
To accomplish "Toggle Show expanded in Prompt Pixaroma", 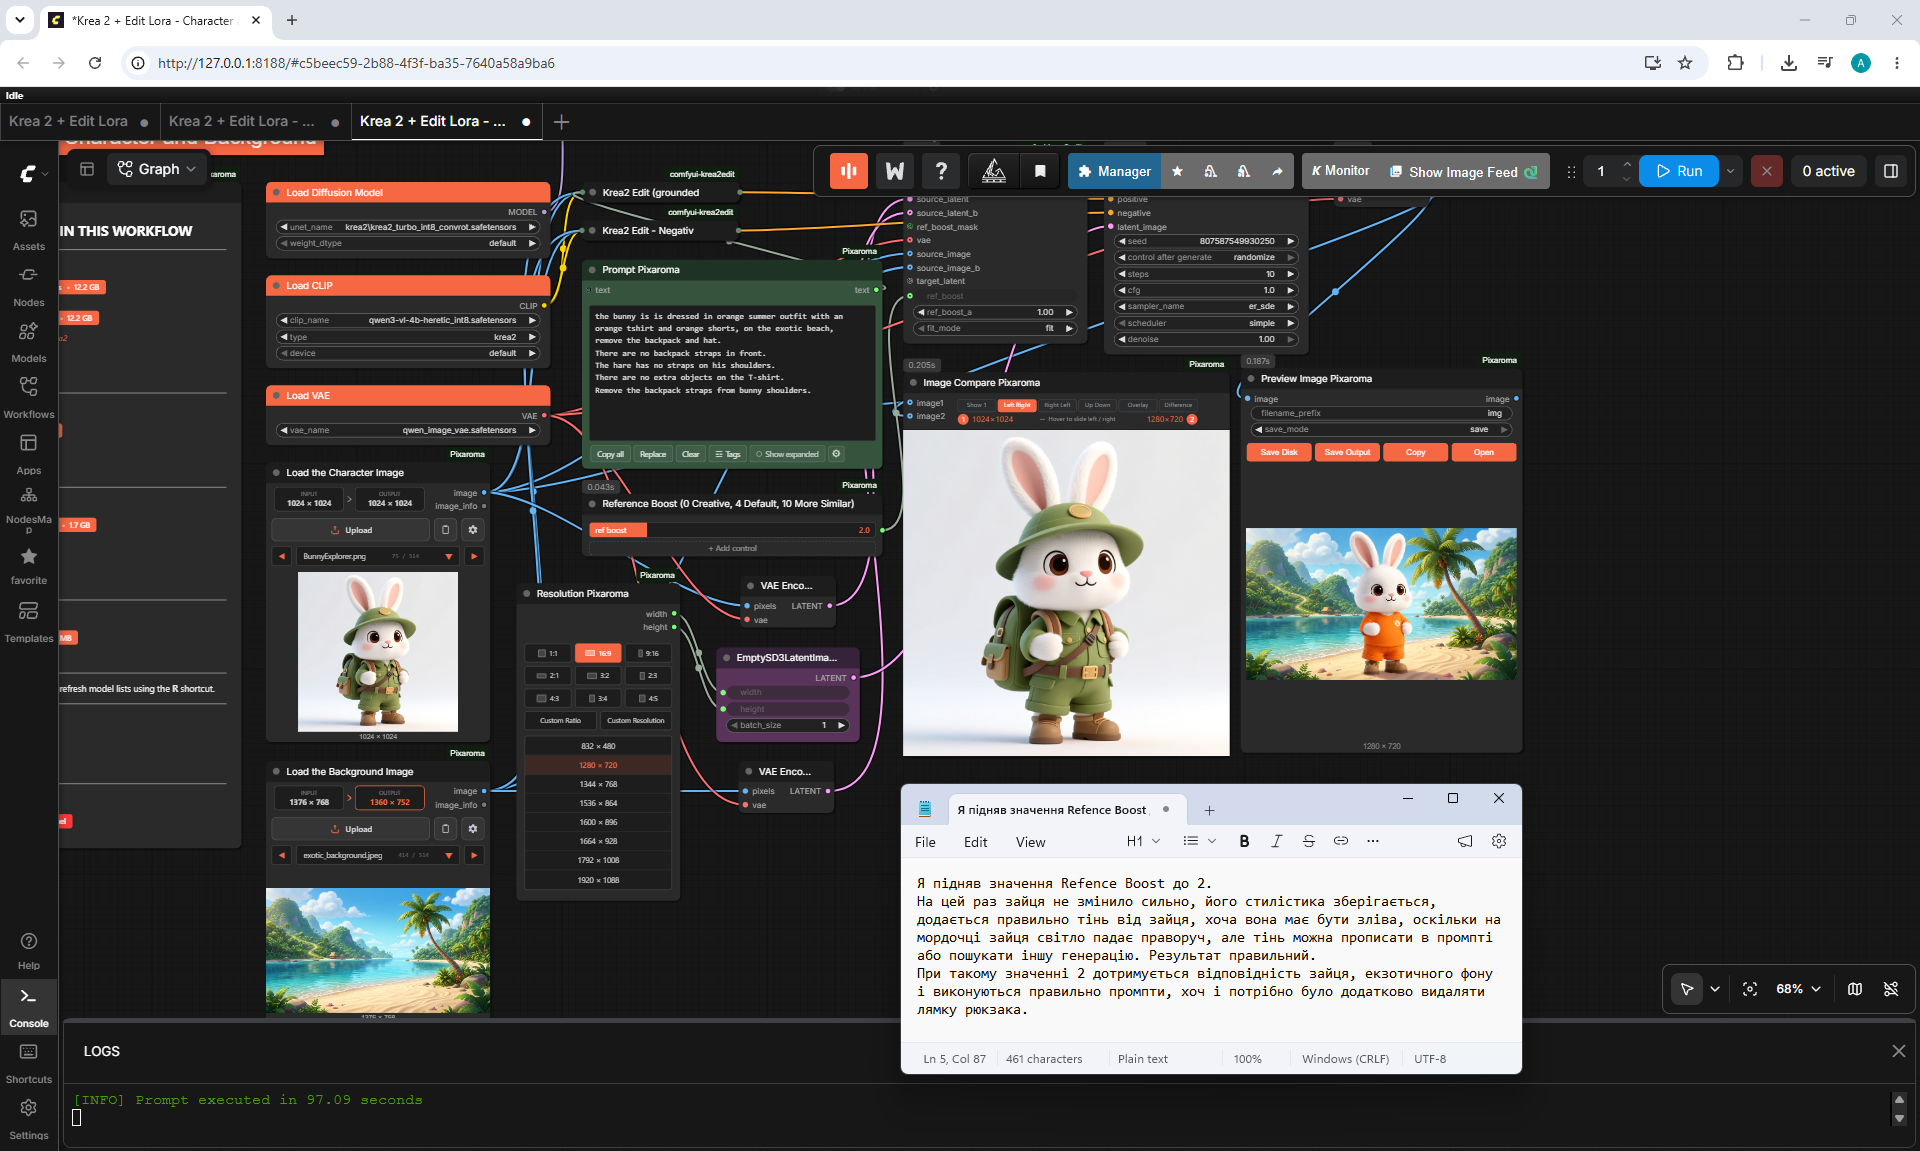I will point(787,454).
